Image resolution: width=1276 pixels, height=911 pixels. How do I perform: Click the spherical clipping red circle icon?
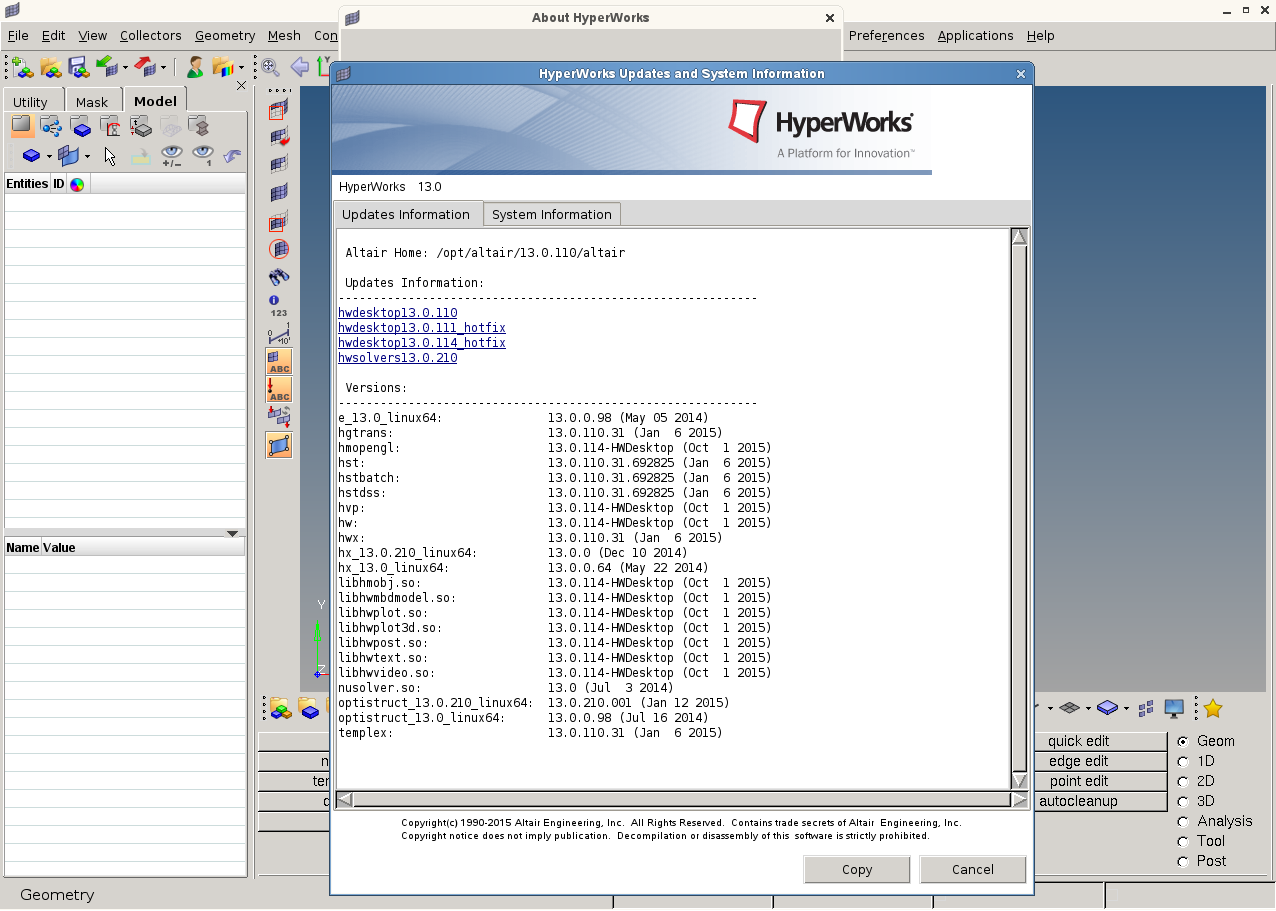[x=279, y=249]
